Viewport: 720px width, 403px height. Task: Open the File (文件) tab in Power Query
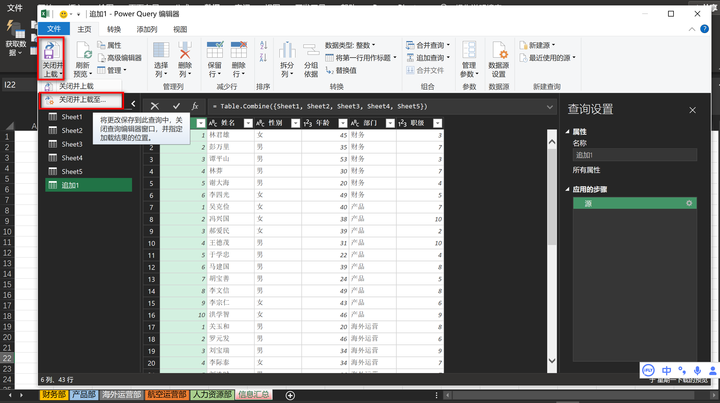click(54, 29)
